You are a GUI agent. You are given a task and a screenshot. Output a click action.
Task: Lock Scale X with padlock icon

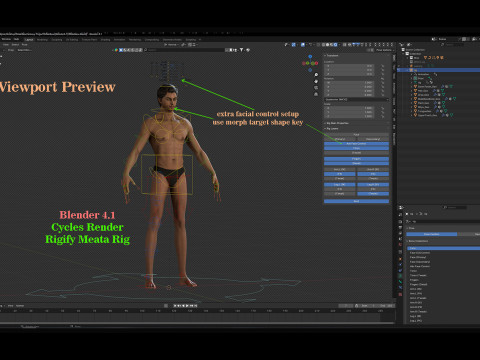[x=383, y=108]
